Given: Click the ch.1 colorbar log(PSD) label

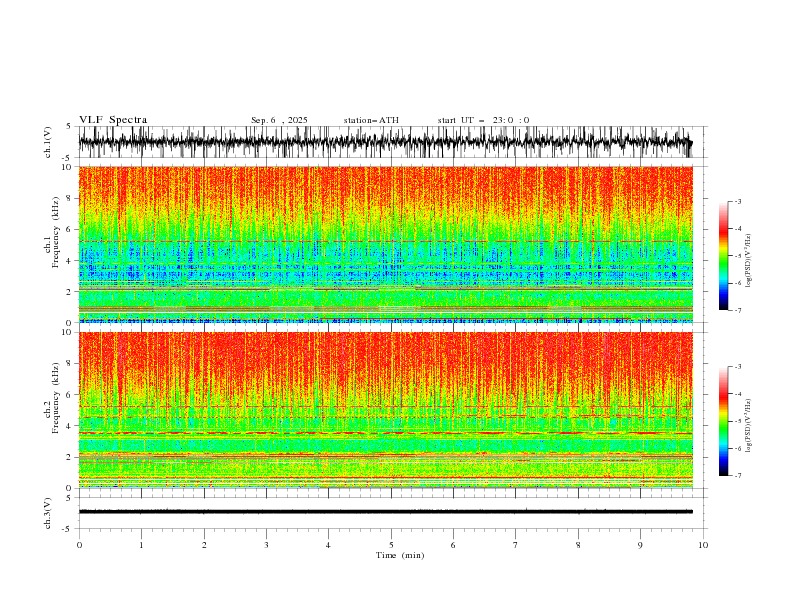Looking at the screenshot, I should [749, 261].
